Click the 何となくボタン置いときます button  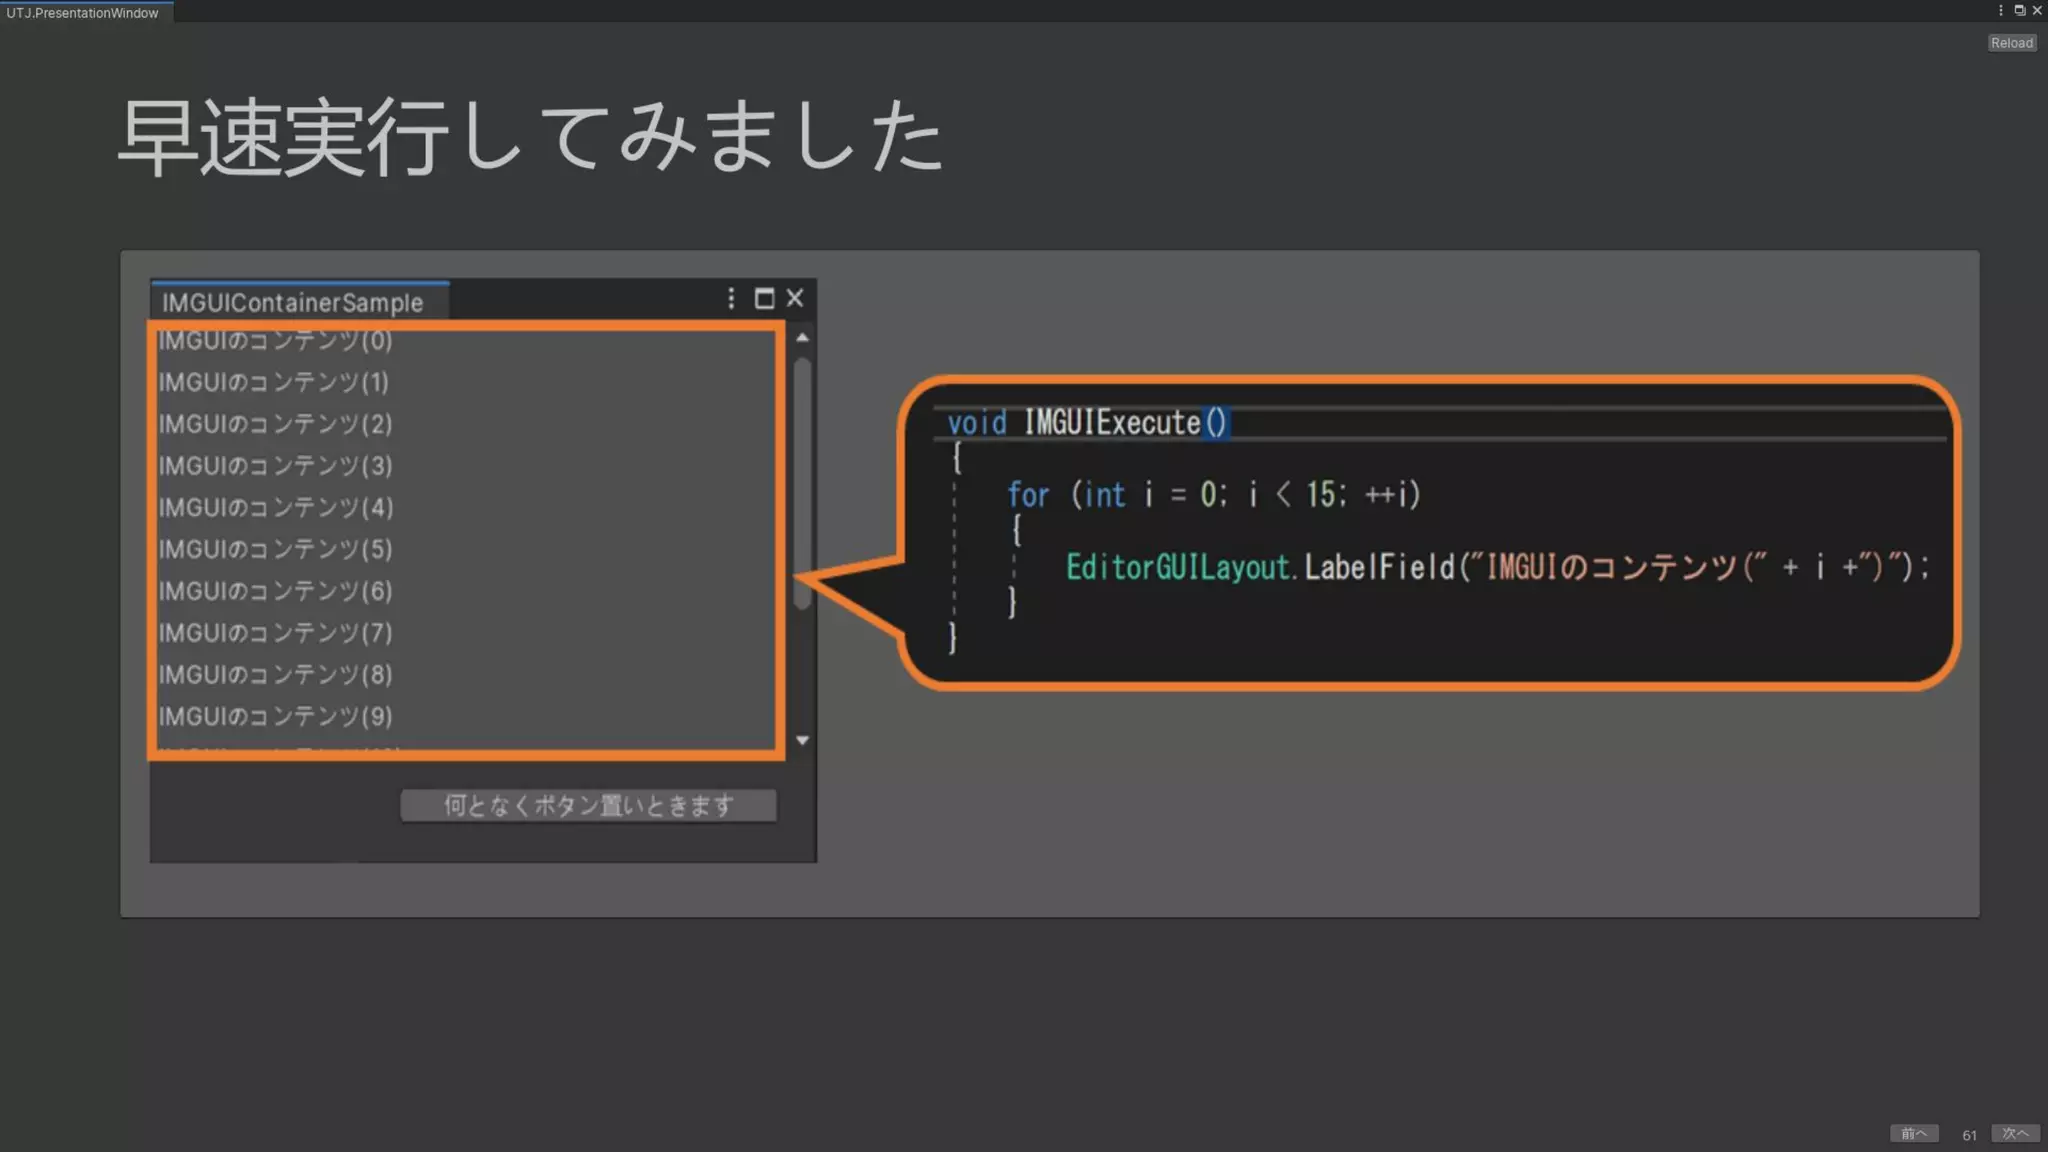(588, 805)
